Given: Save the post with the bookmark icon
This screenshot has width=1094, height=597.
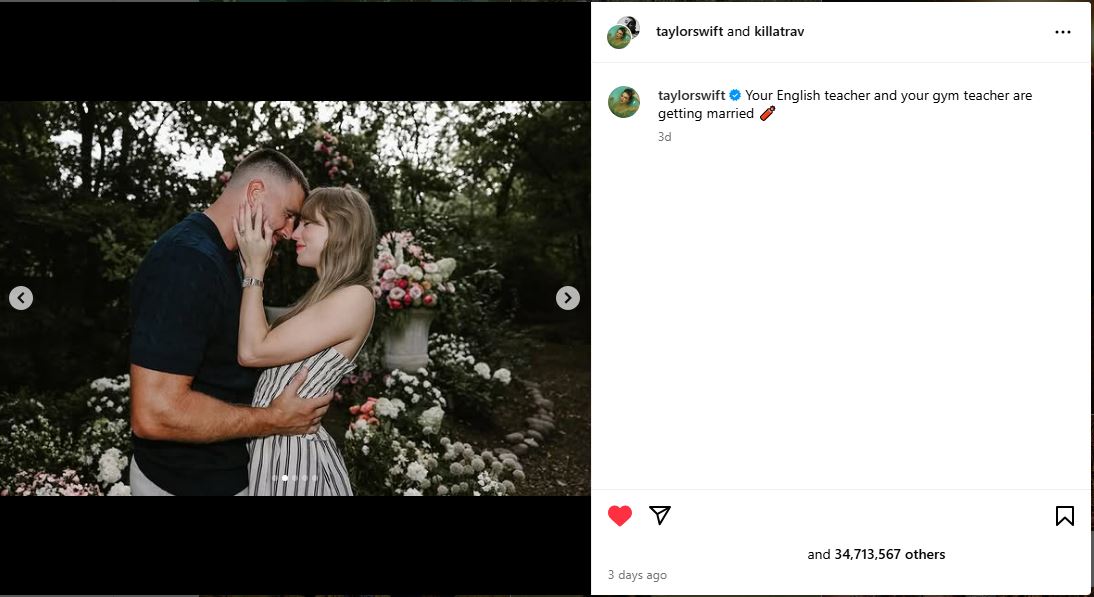Looking at the screenshot, I should tap(1065, 516).
